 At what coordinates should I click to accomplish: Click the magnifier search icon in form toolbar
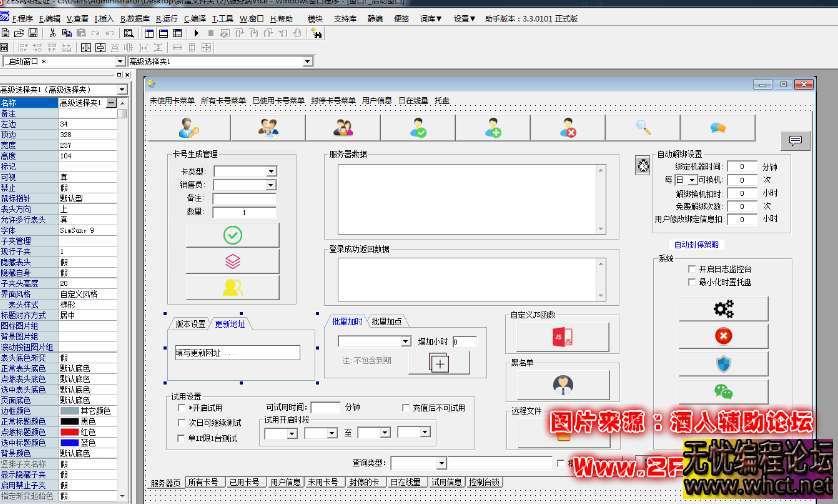tap(643, 128)
